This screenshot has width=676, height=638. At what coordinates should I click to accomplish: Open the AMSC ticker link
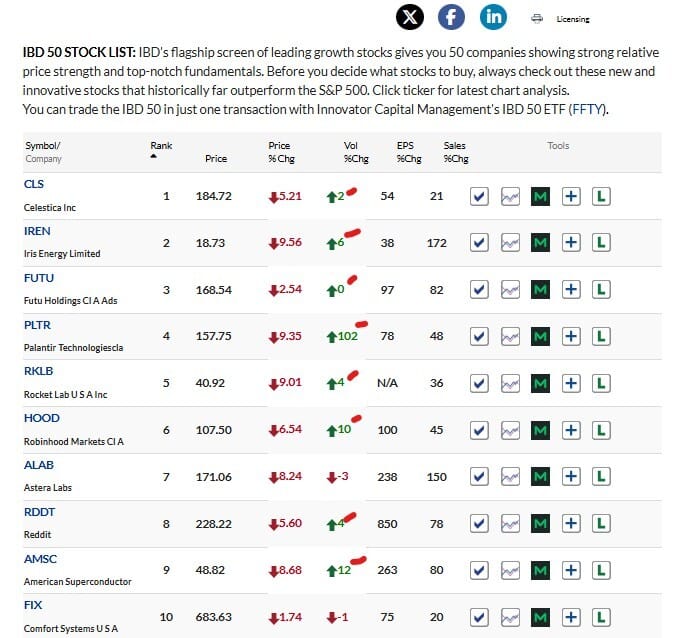tap(40, 559)
